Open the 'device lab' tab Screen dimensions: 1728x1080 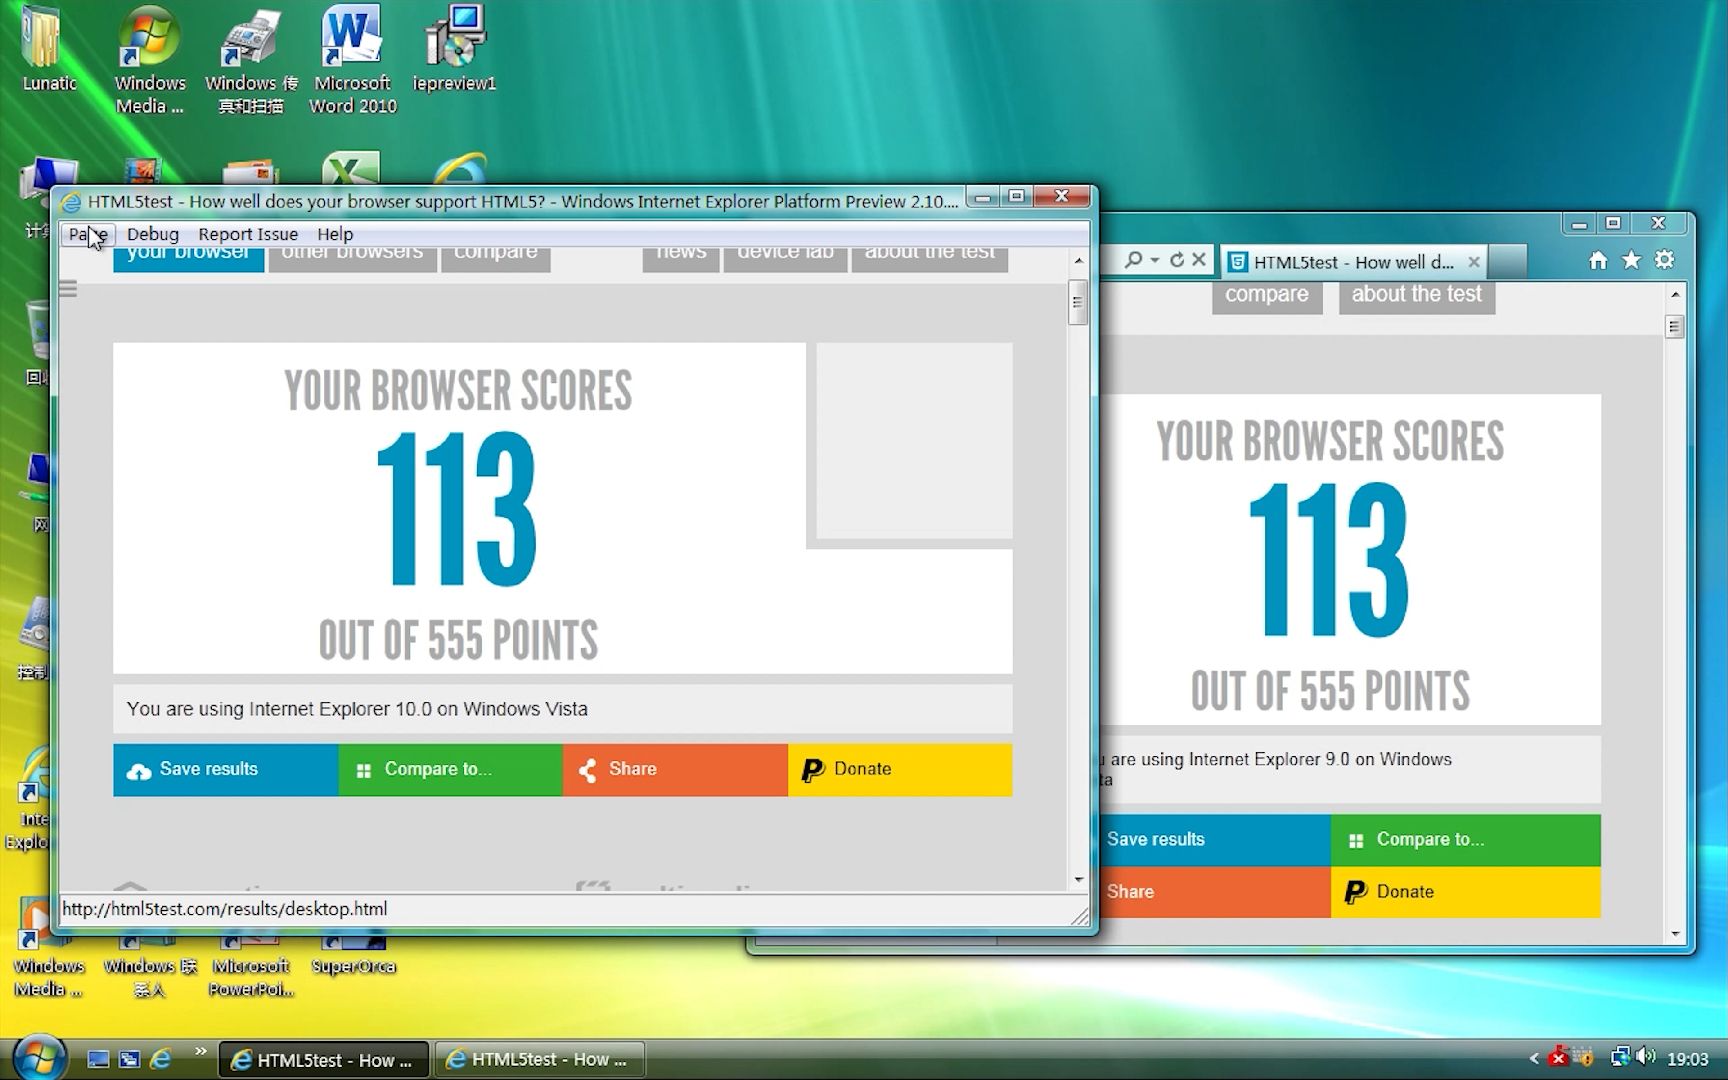785,258
